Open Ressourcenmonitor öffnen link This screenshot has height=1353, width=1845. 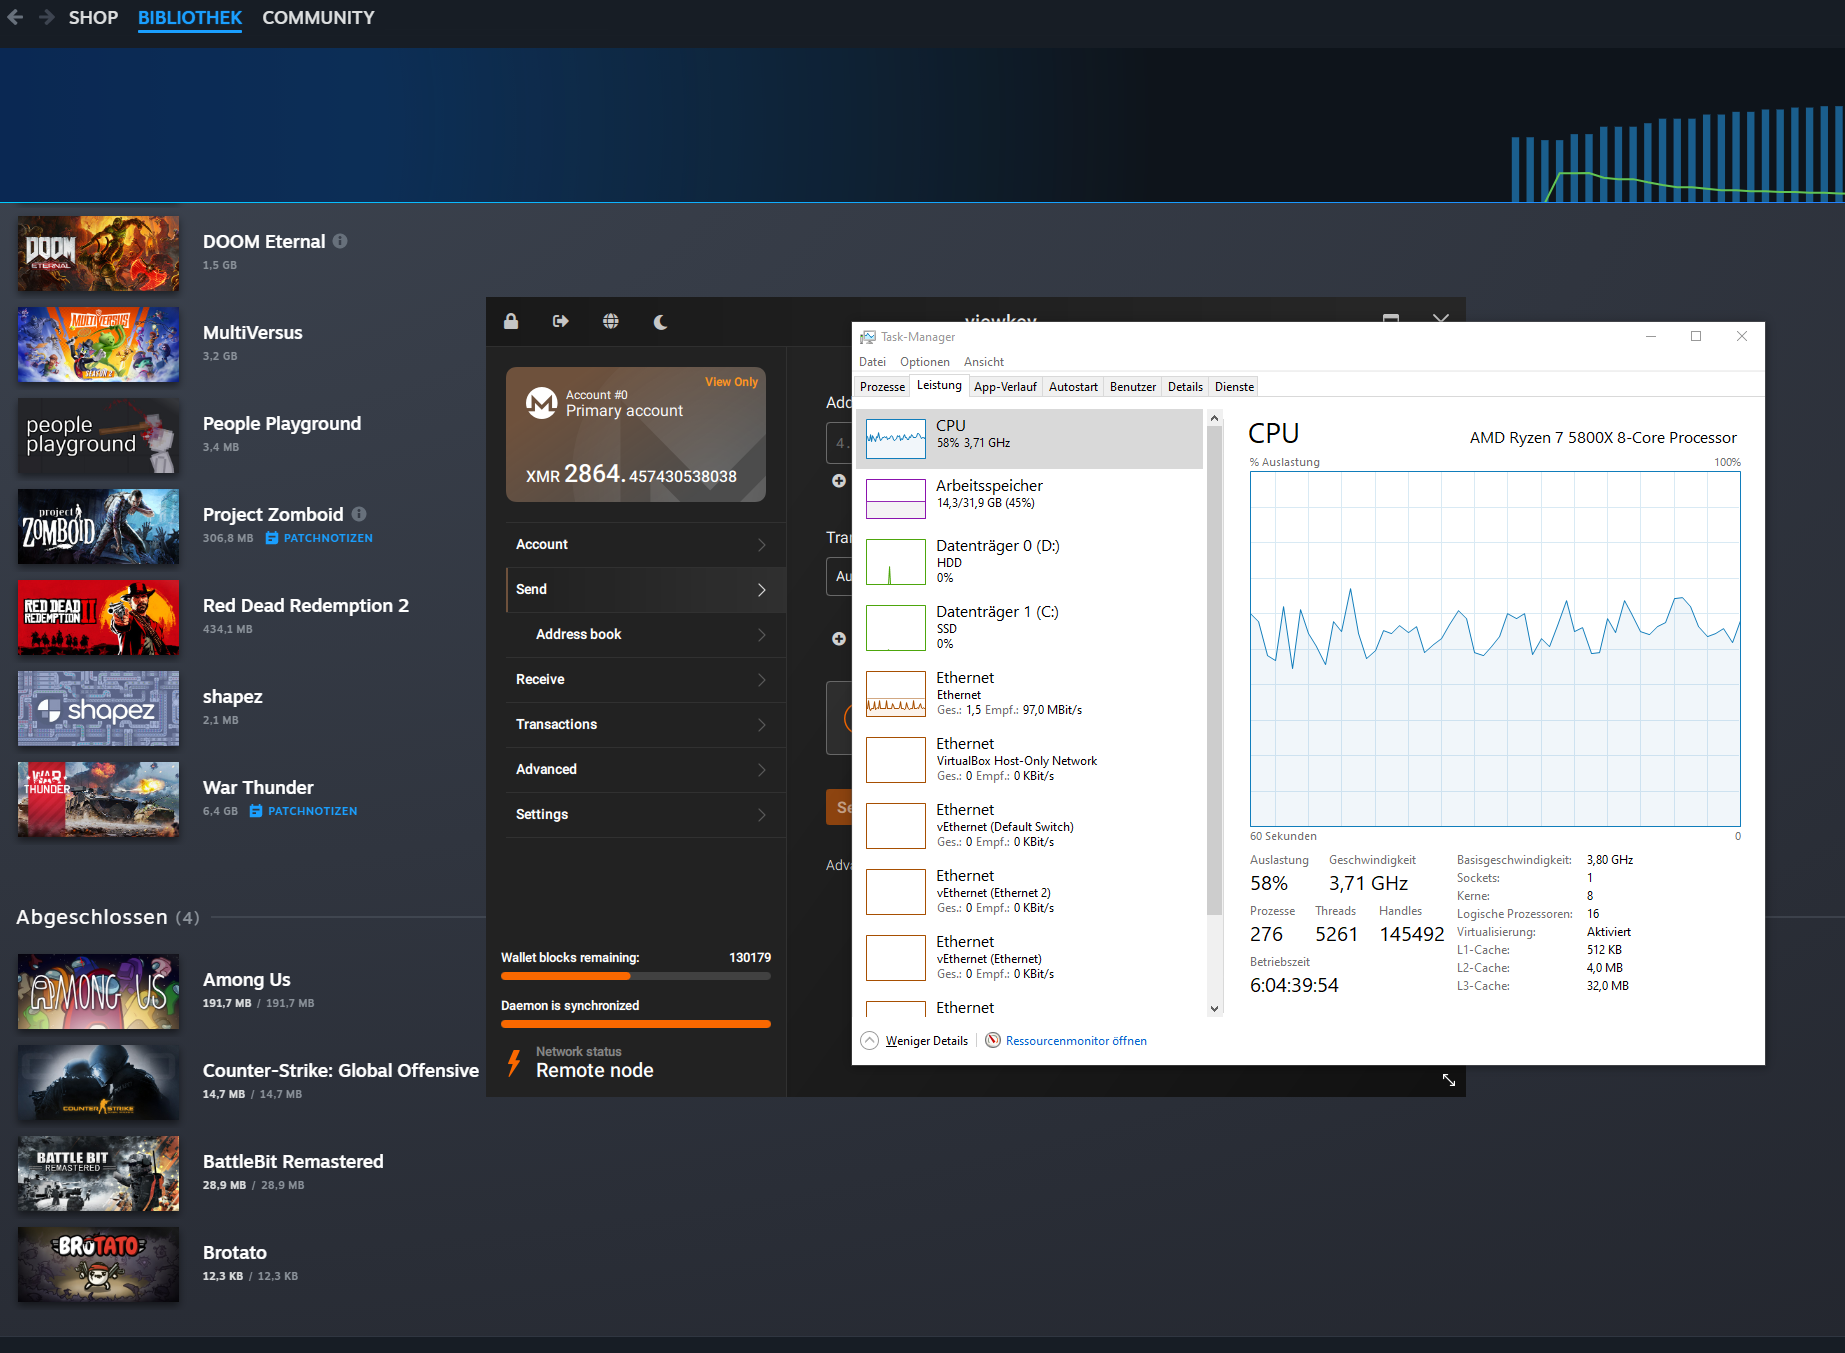(1075, 1041)
